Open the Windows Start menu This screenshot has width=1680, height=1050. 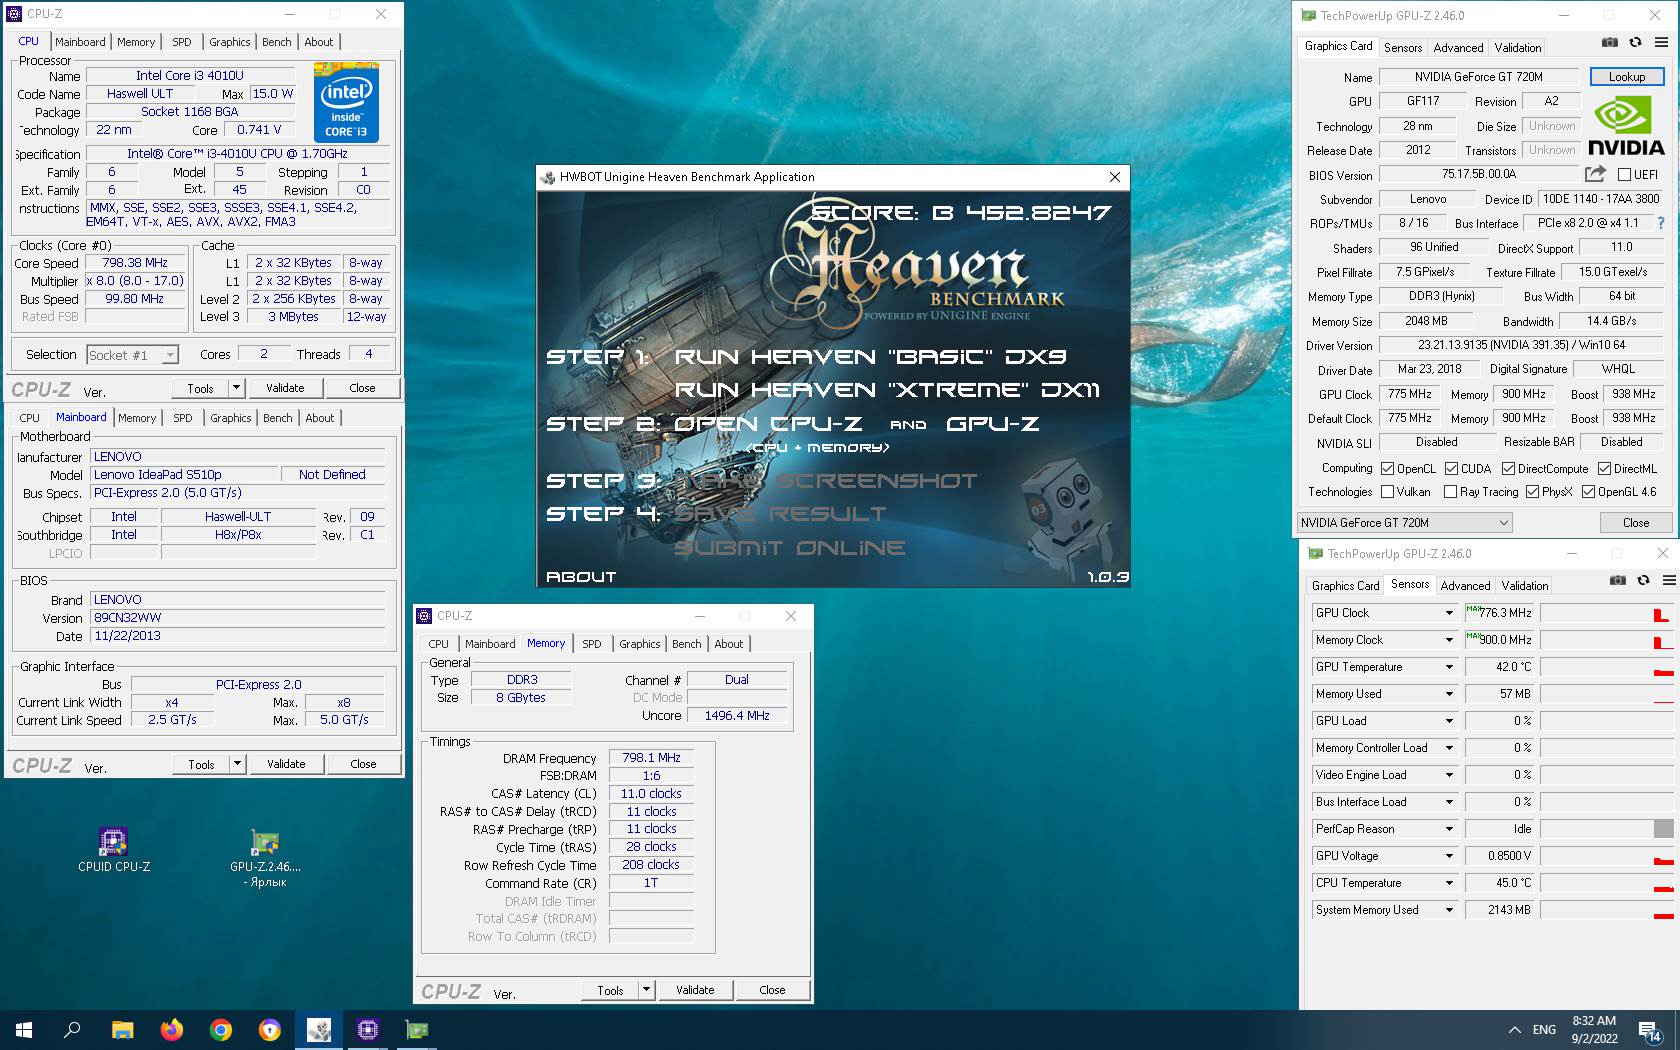point(24,1029)
